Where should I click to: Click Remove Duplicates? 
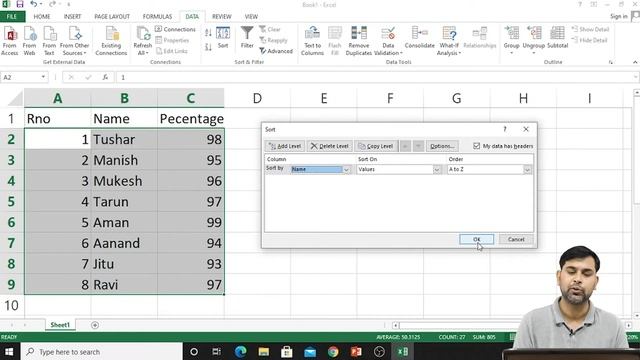click(359, 41)
